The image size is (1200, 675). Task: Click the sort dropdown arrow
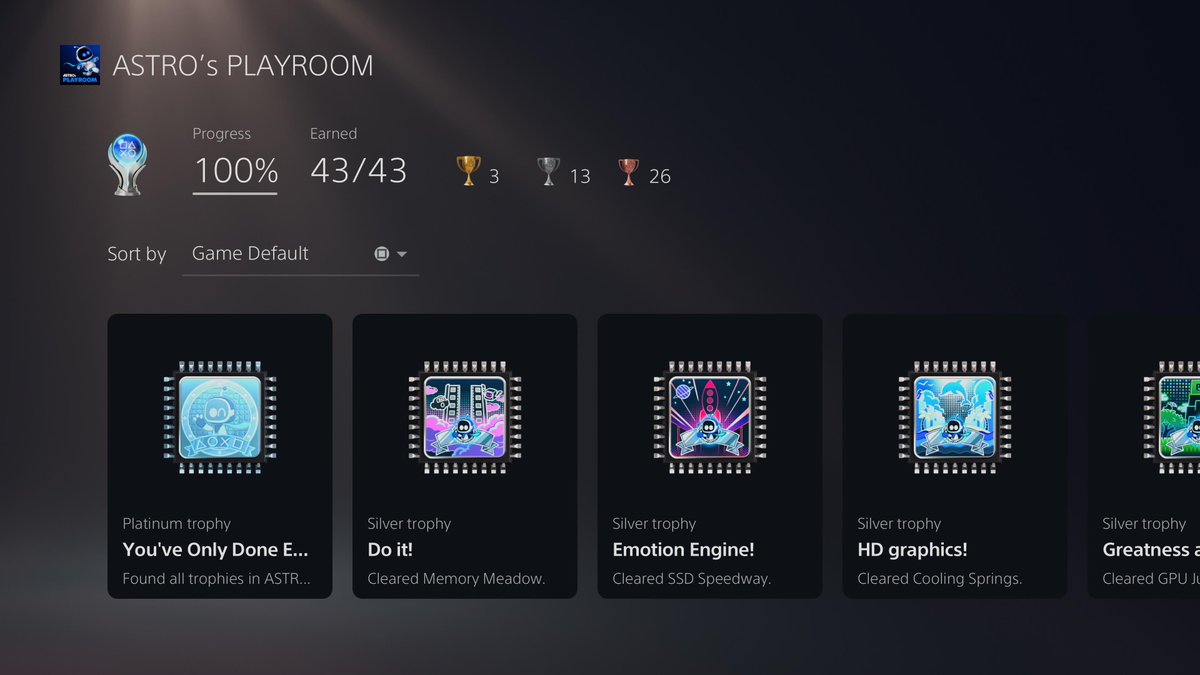click(x=402, y=254)
